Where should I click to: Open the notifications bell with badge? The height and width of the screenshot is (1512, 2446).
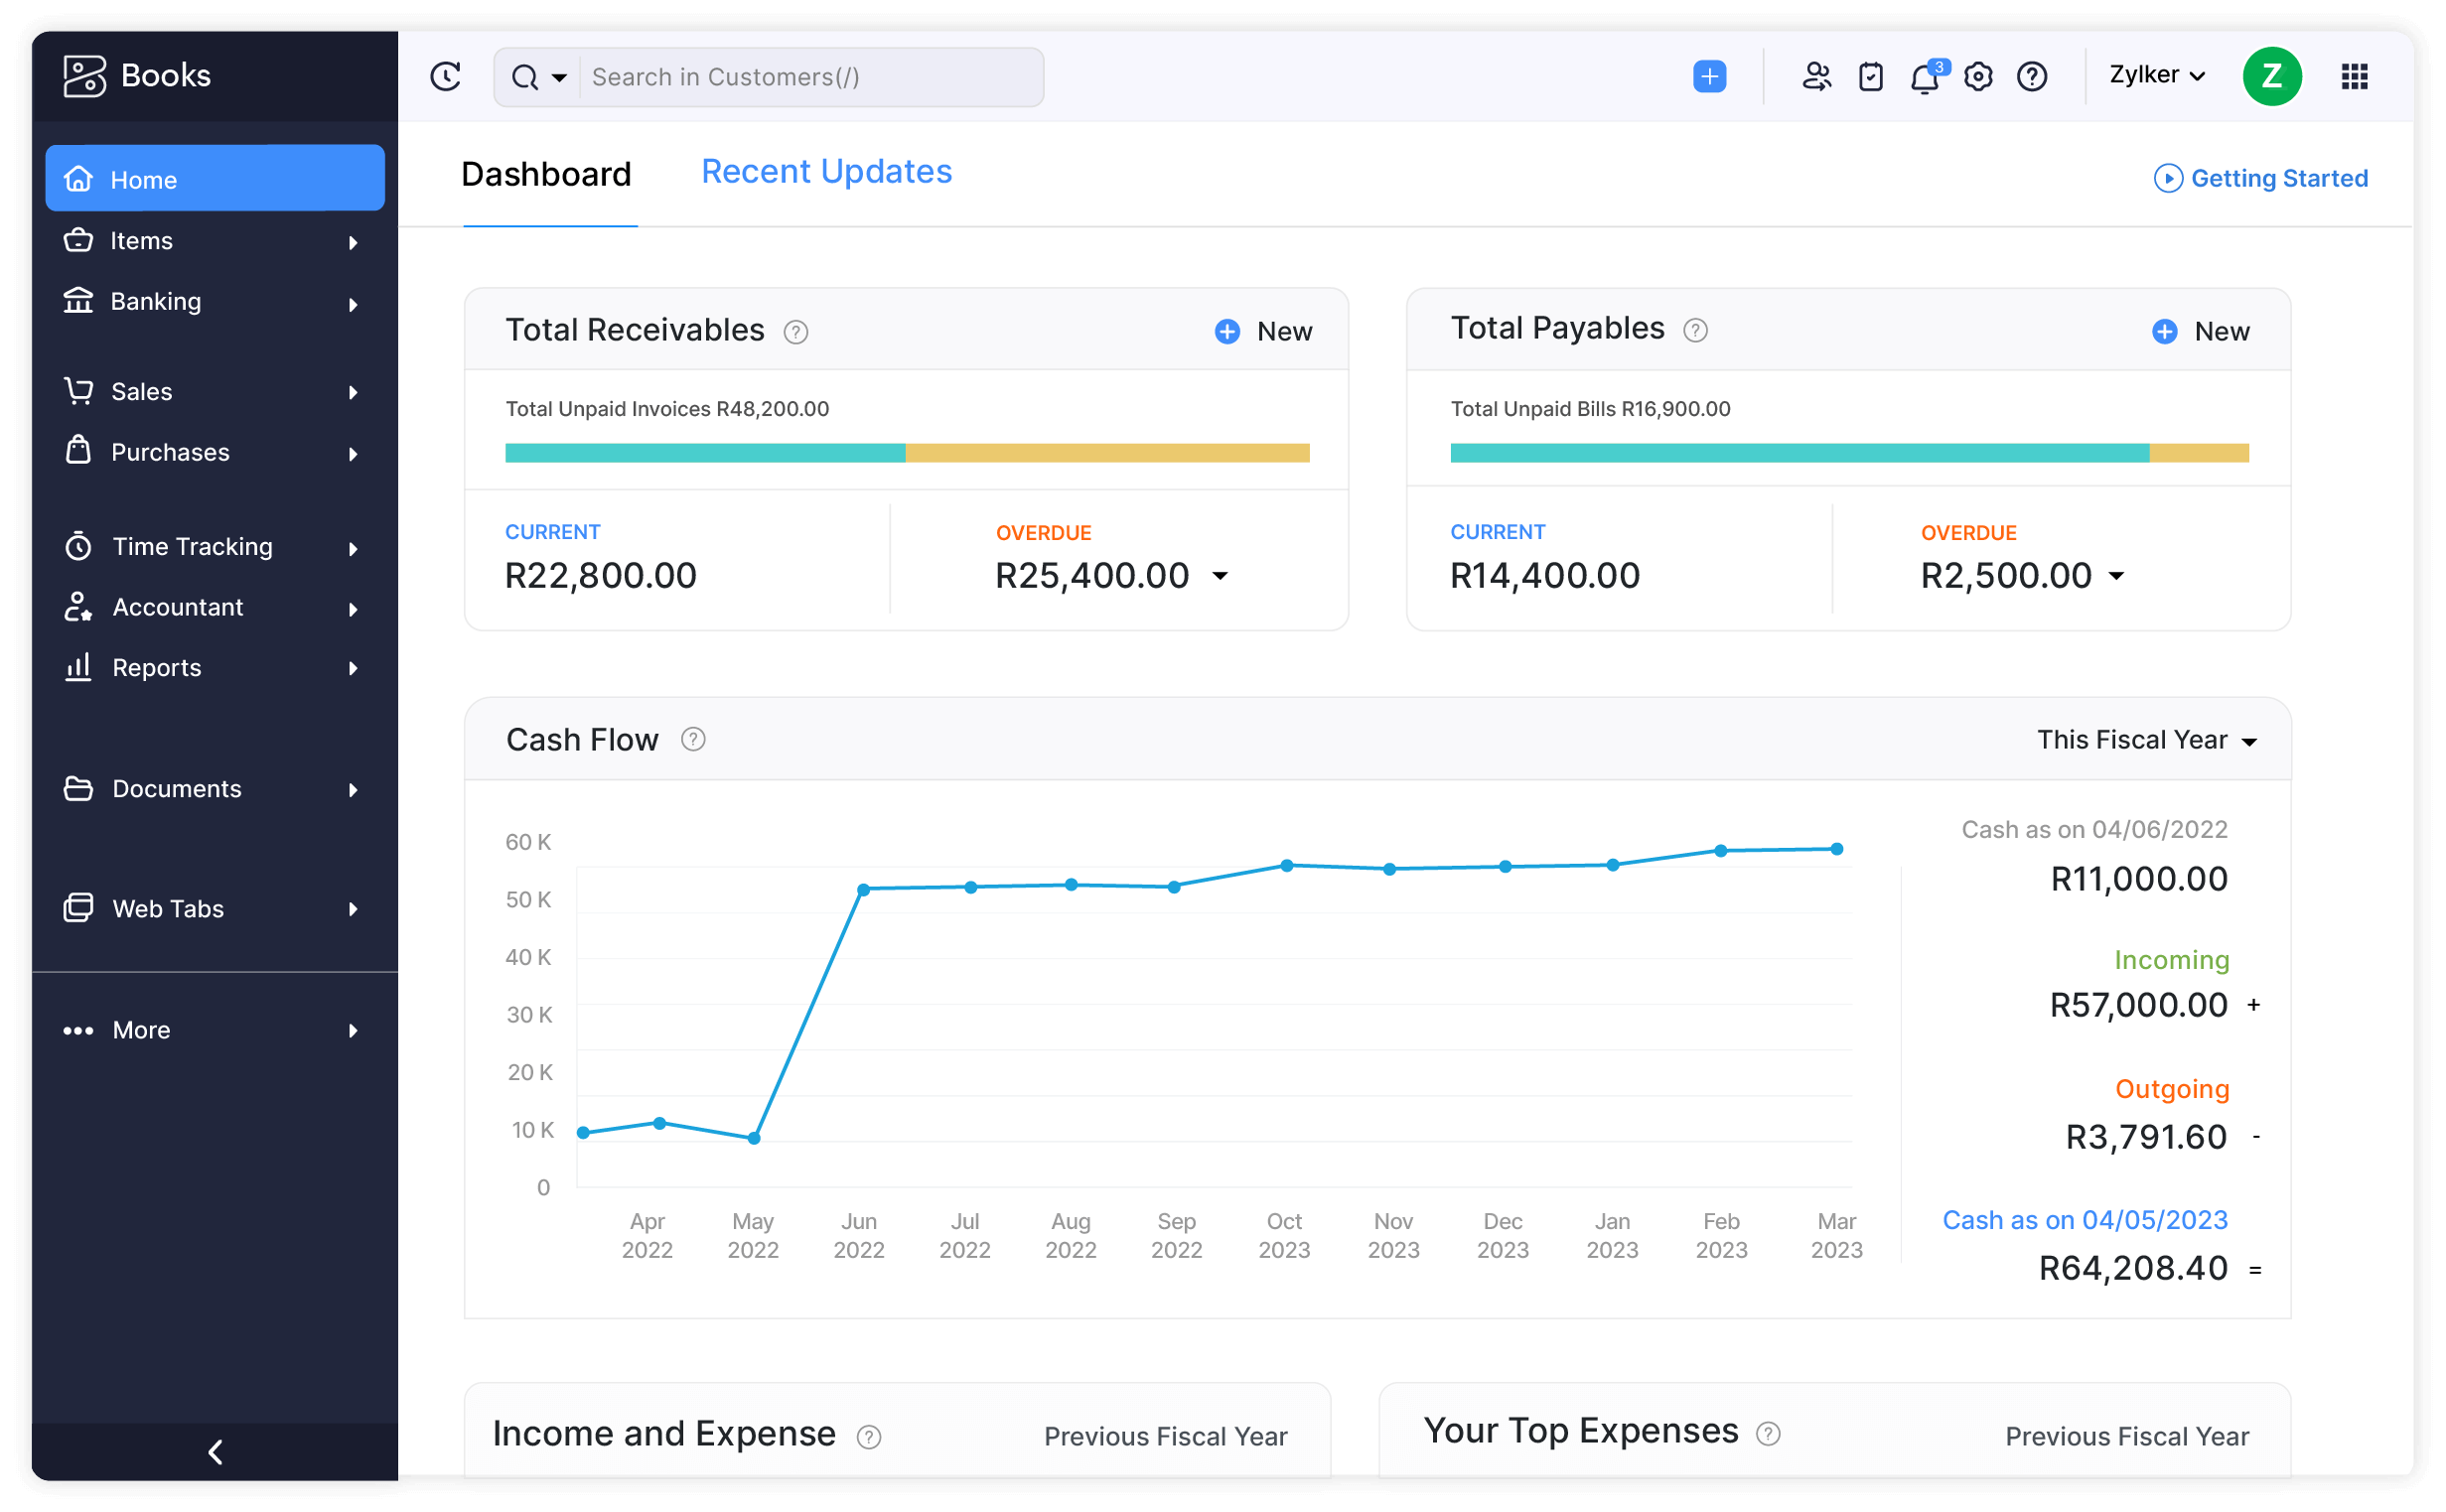pyautogui.click(x=1925, y=76)
